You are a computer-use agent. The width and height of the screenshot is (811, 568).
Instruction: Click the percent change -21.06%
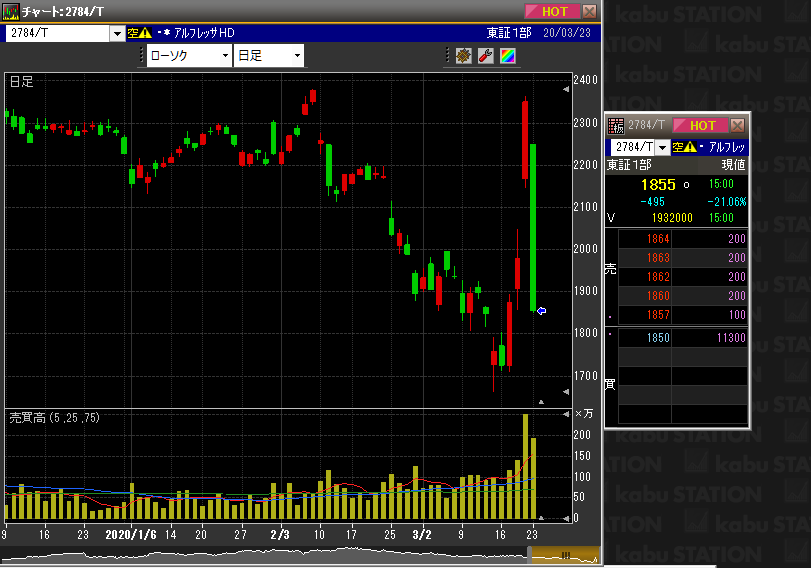pyautogui.click(x=727, y=202)
